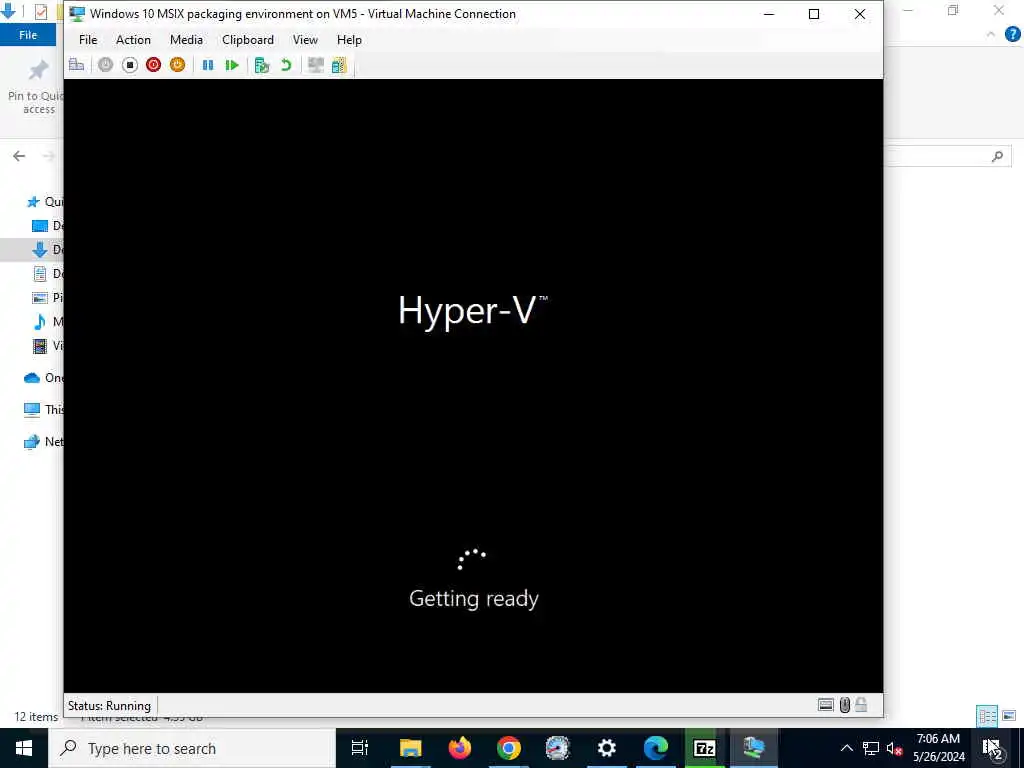Click the Explorer search magnifier icon

[x=997, y=156]
